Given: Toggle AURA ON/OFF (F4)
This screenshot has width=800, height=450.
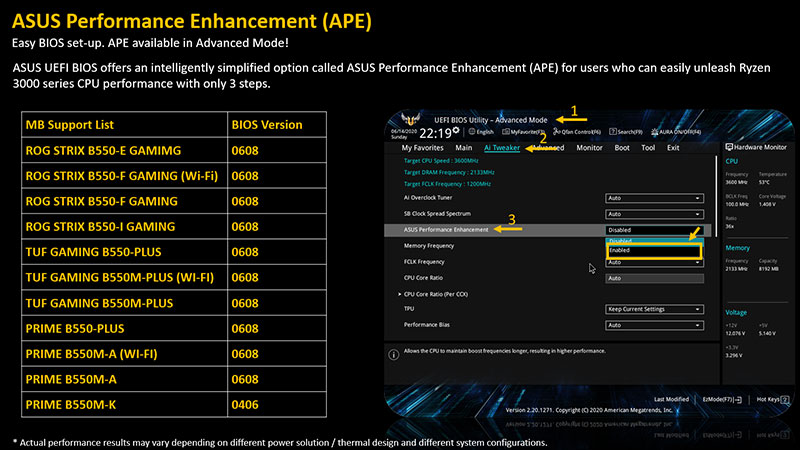Looking at the screenshot, I should pos(653,132).
